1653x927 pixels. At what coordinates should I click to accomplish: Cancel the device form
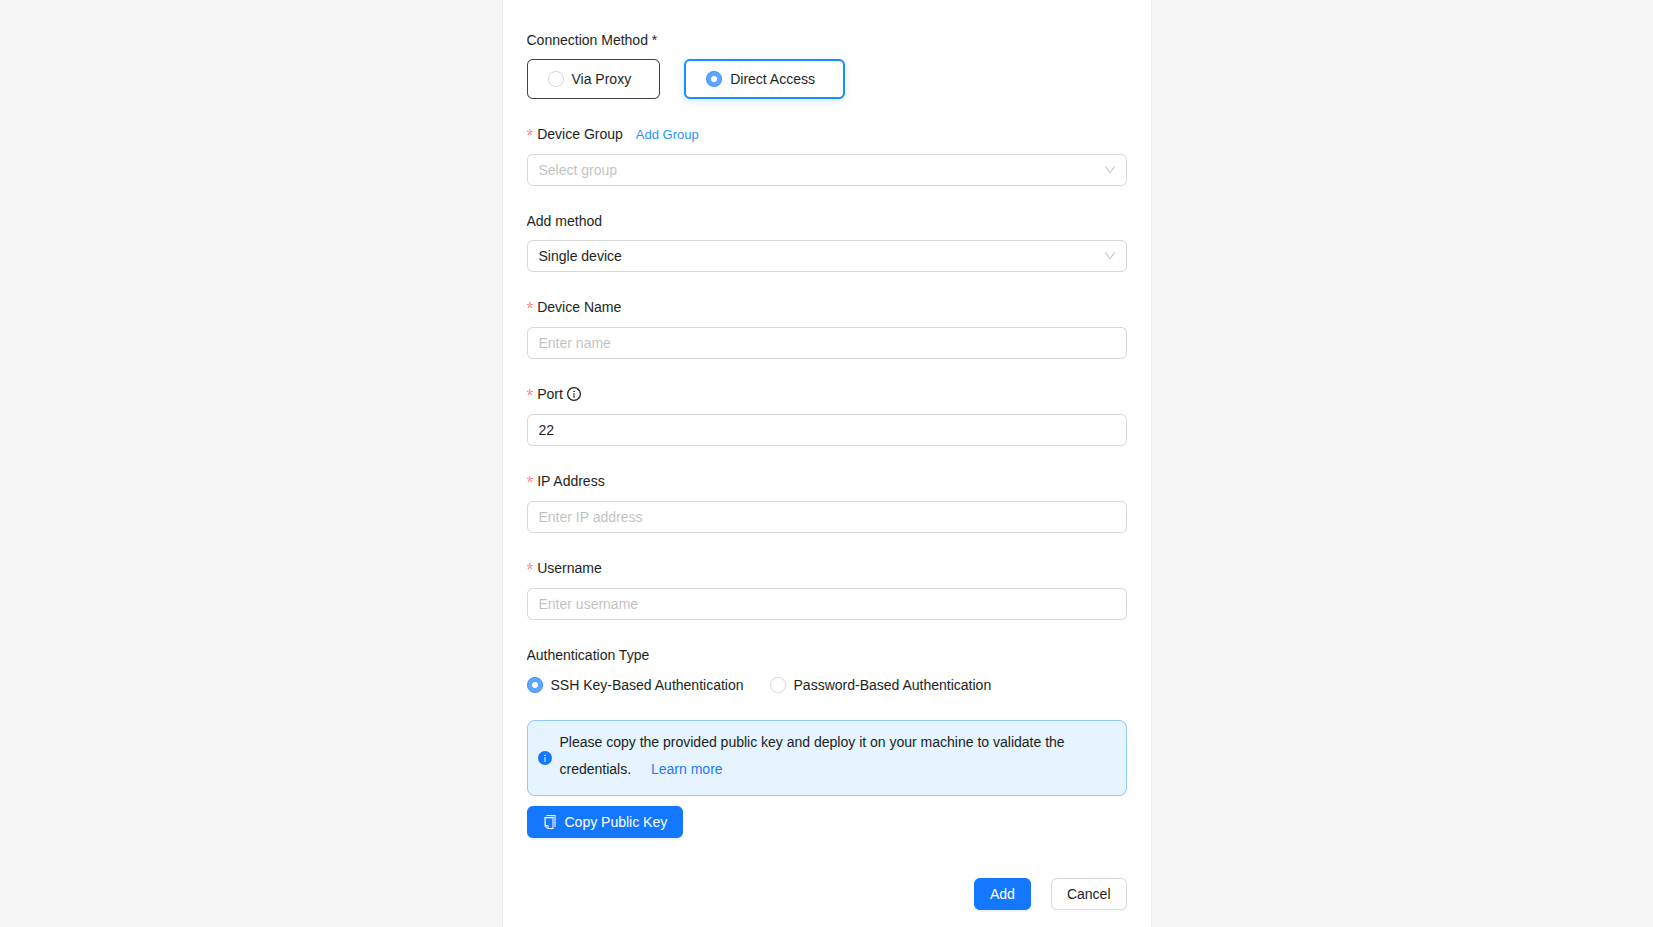1088,894
